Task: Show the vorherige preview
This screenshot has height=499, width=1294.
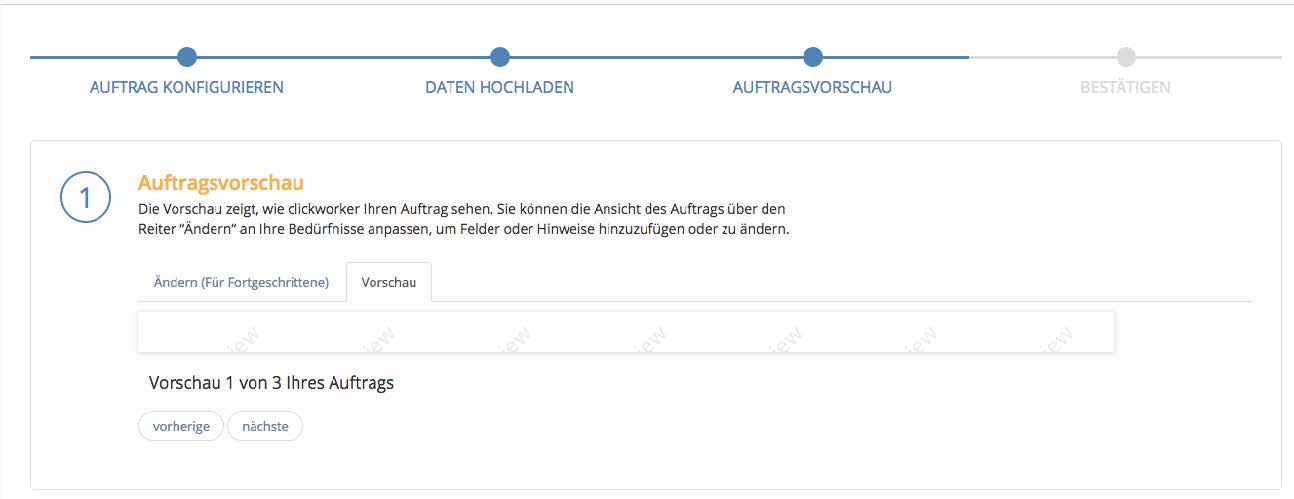Action: pos(181,426)
